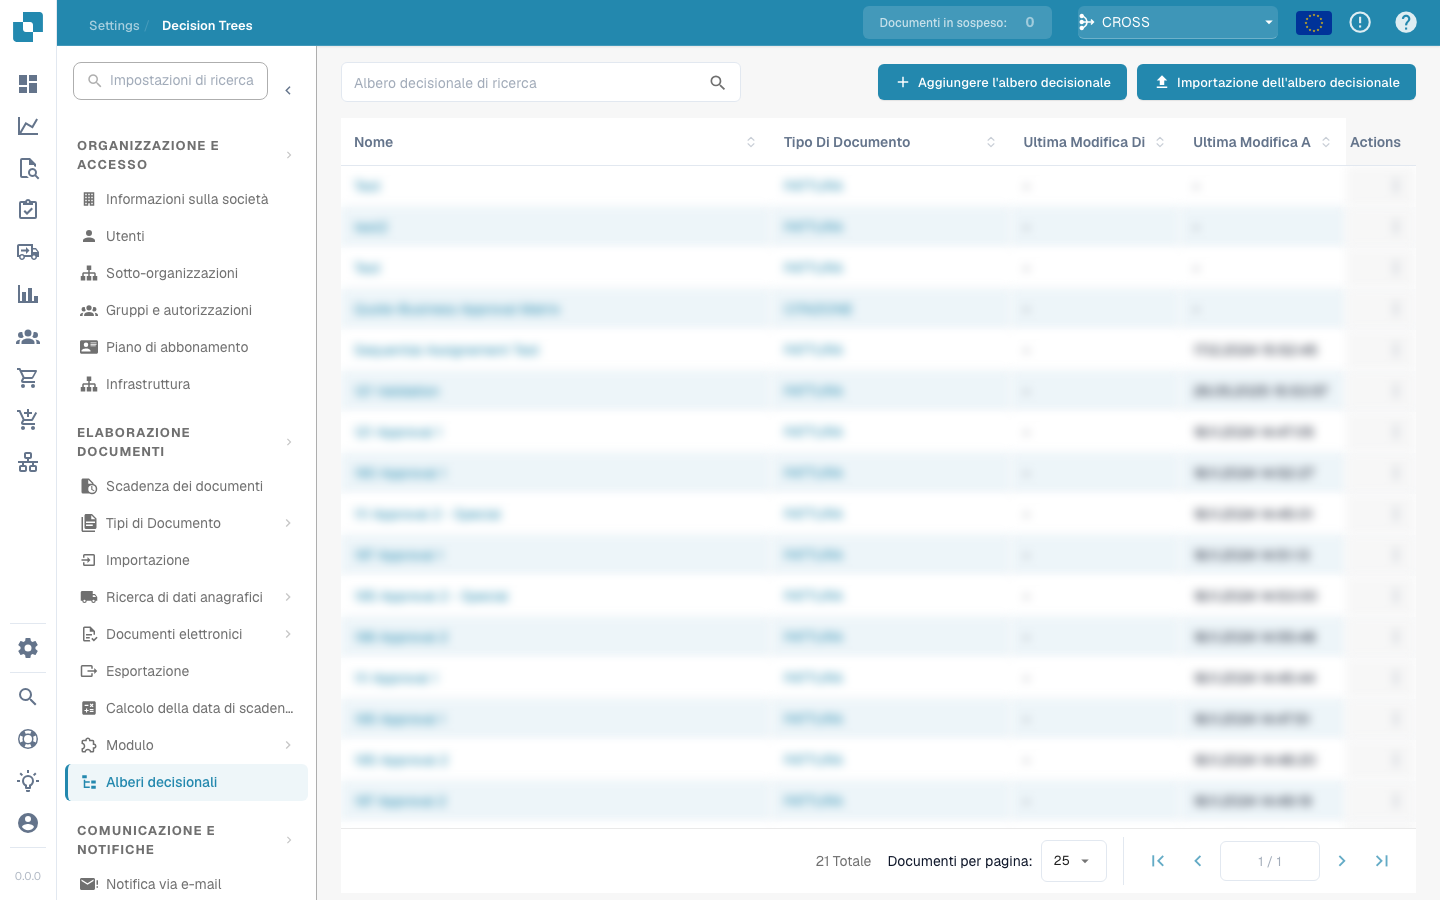Image resolution: width=1440 pixels, height=900 pixels.
Task: Open the shopping cart icon
Action: (28, 378)
